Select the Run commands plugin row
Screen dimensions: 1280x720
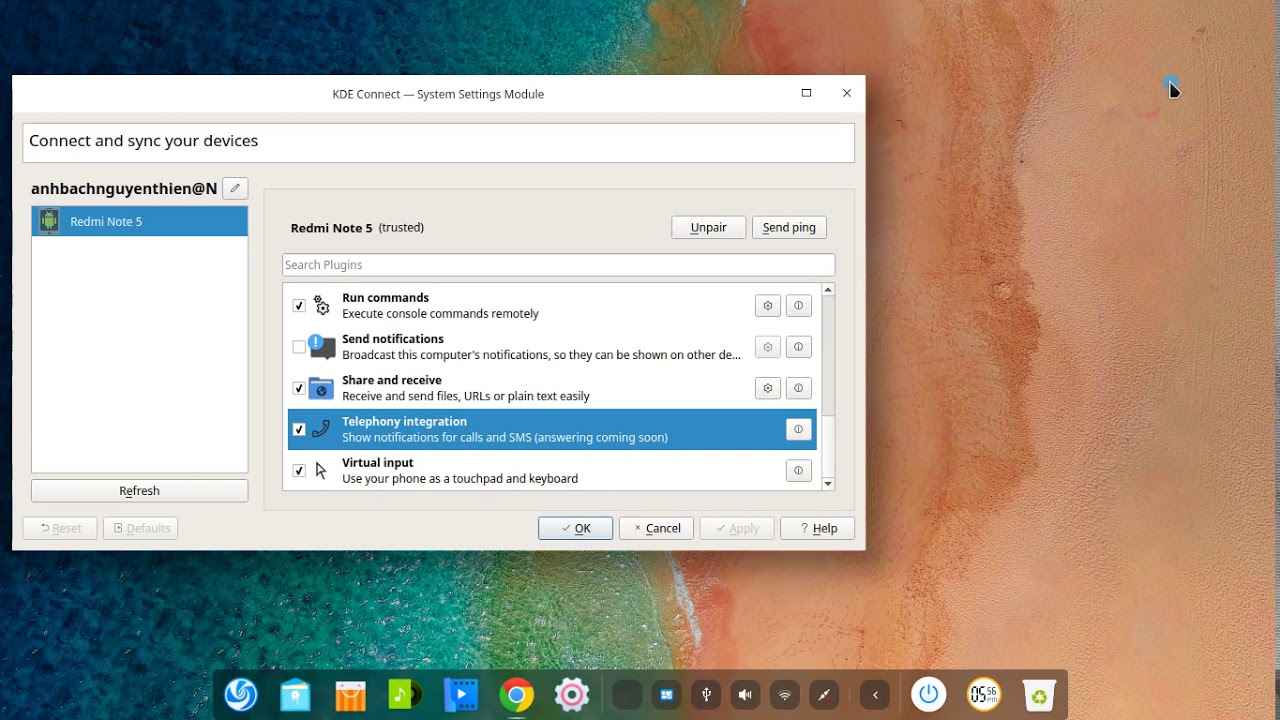pos(552,306)
